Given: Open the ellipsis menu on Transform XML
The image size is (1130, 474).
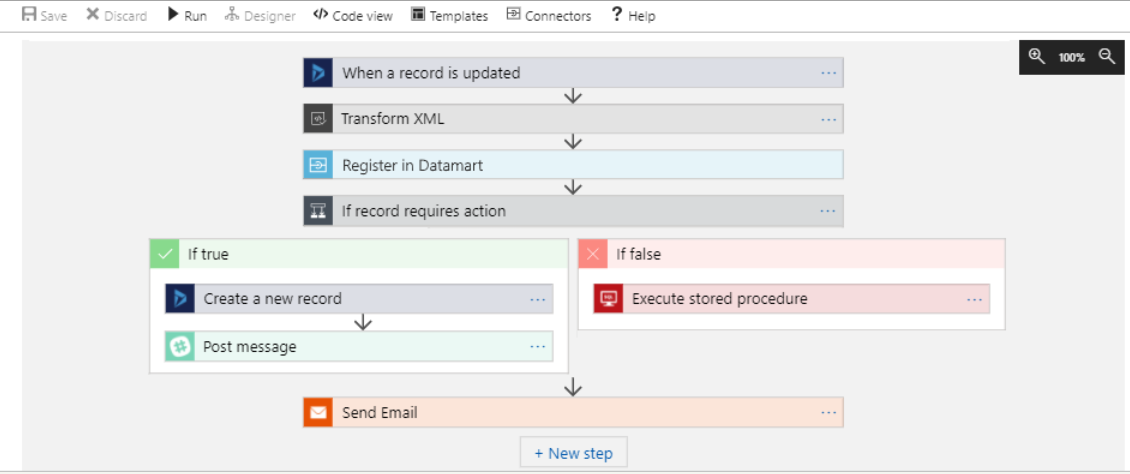Looking at the screenshot, I should tap(828, 119).
